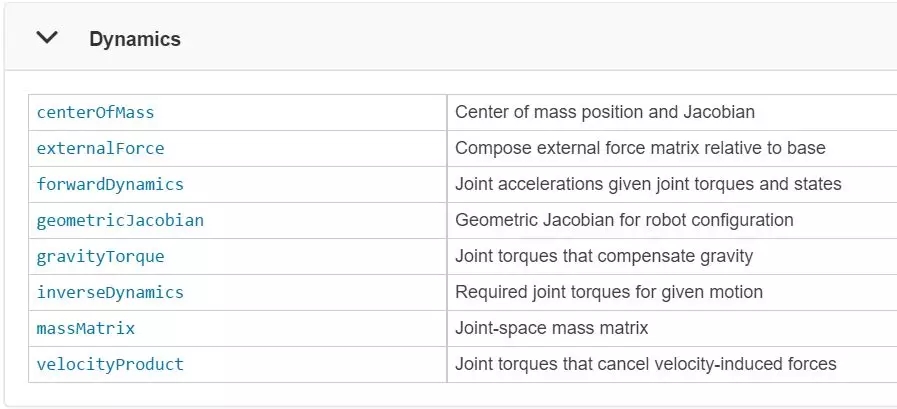Screen dimensions: 897x409
Task: Click 'Required joint torques for given motion' text
Action: tap(609, 292)
